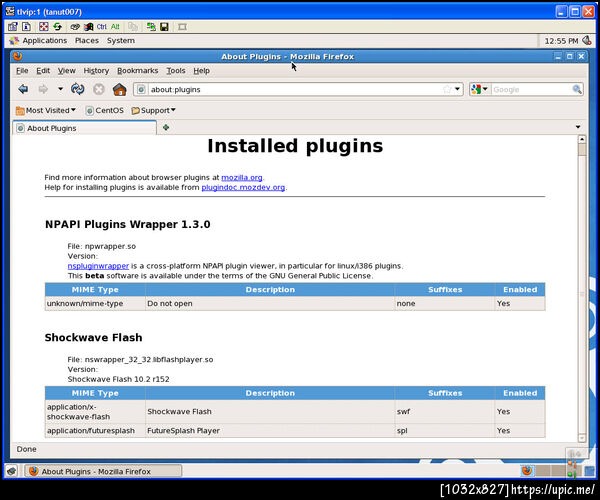Open the View menu

(67, 71)
